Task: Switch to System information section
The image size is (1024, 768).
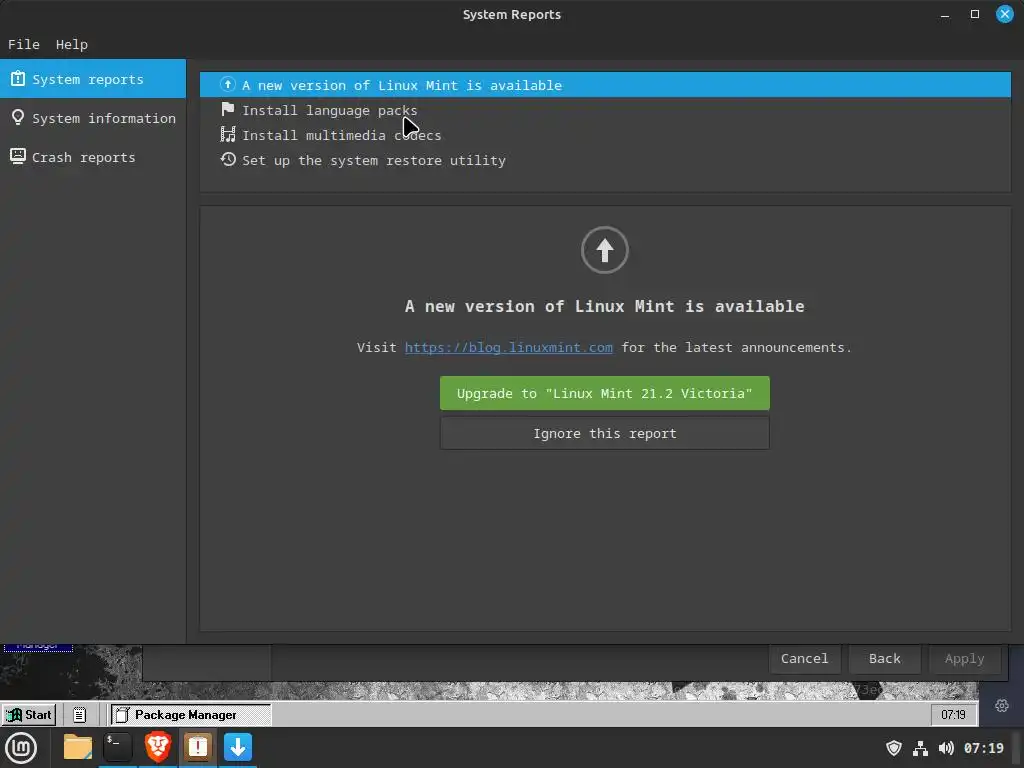Action: pyautogui.click(x=93, y=118)
